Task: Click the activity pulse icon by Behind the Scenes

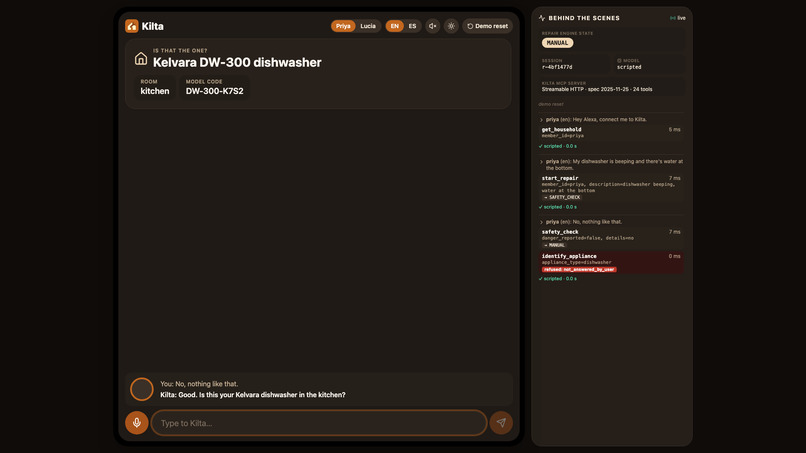Action: click(542, 18)
